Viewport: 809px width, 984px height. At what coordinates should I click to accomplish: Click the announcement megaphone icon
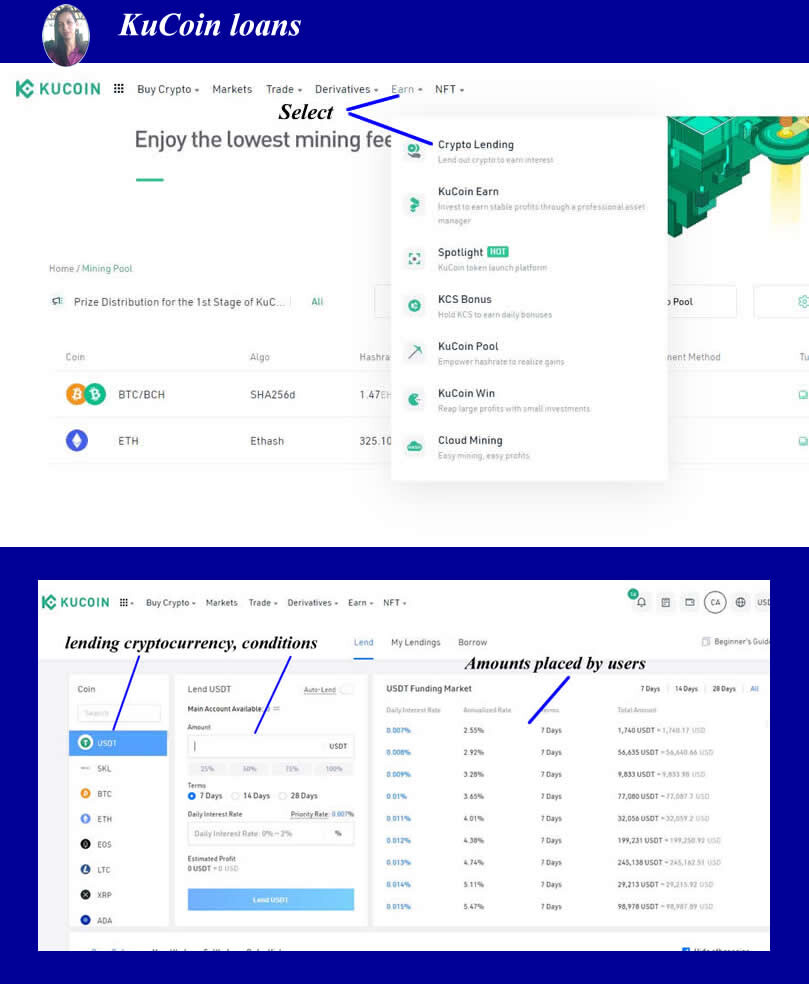(57, 301)
